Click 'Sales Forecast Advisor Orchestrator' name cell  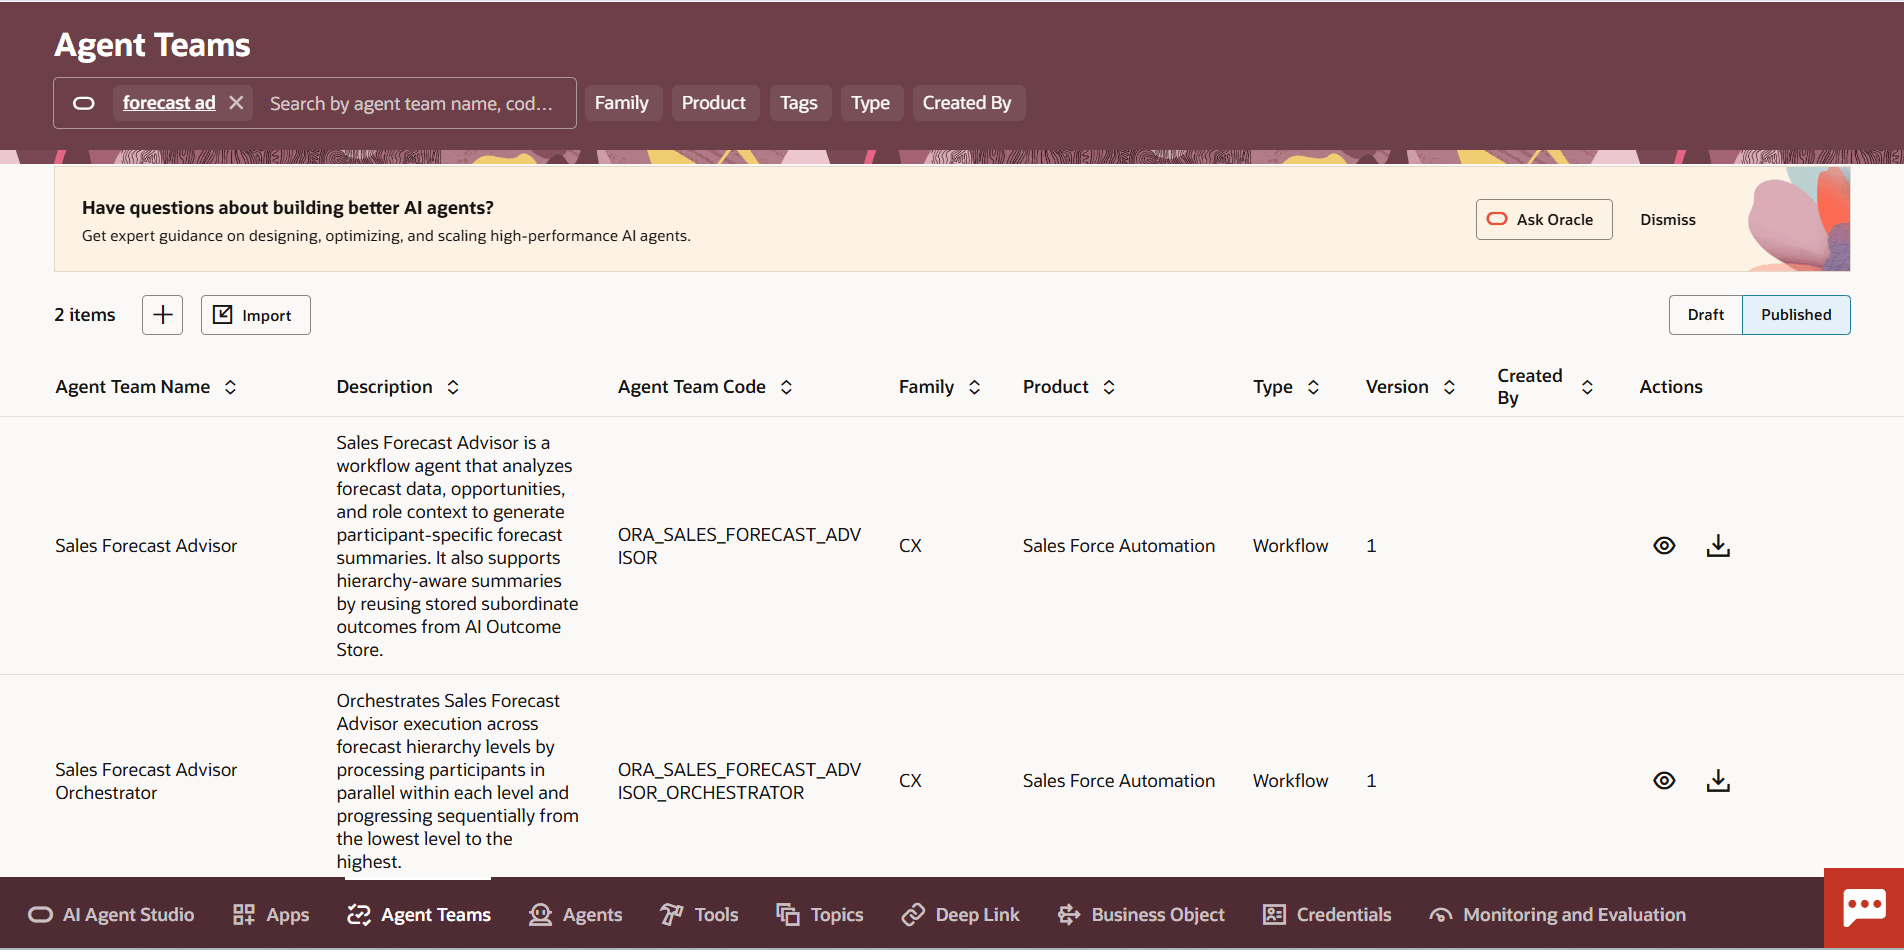click(146, 781)
